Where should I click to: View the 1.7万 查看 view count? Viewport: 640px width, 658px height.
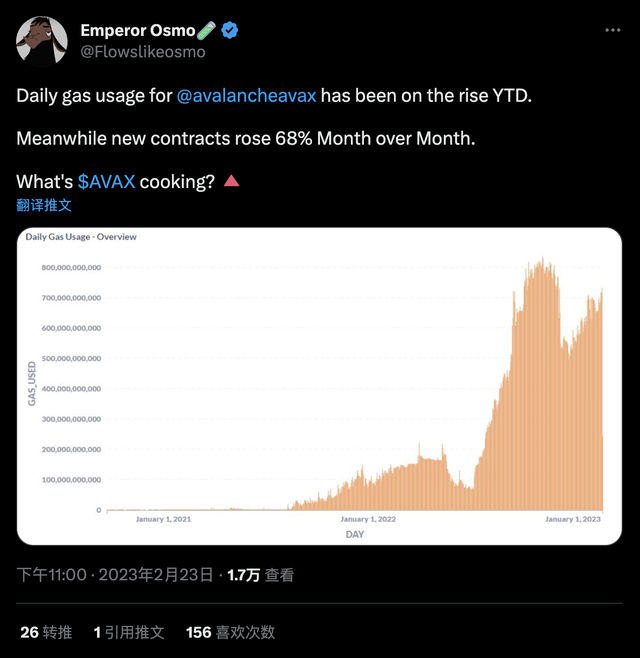pyautogui.click(x=260, y=575)
